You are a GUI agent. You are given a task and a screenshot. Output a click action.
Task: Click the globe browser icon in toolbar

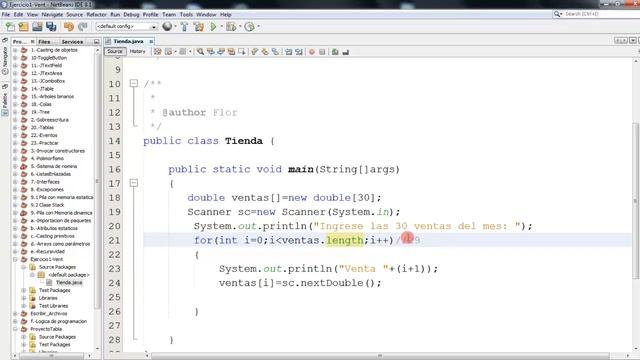pos(167,27)
